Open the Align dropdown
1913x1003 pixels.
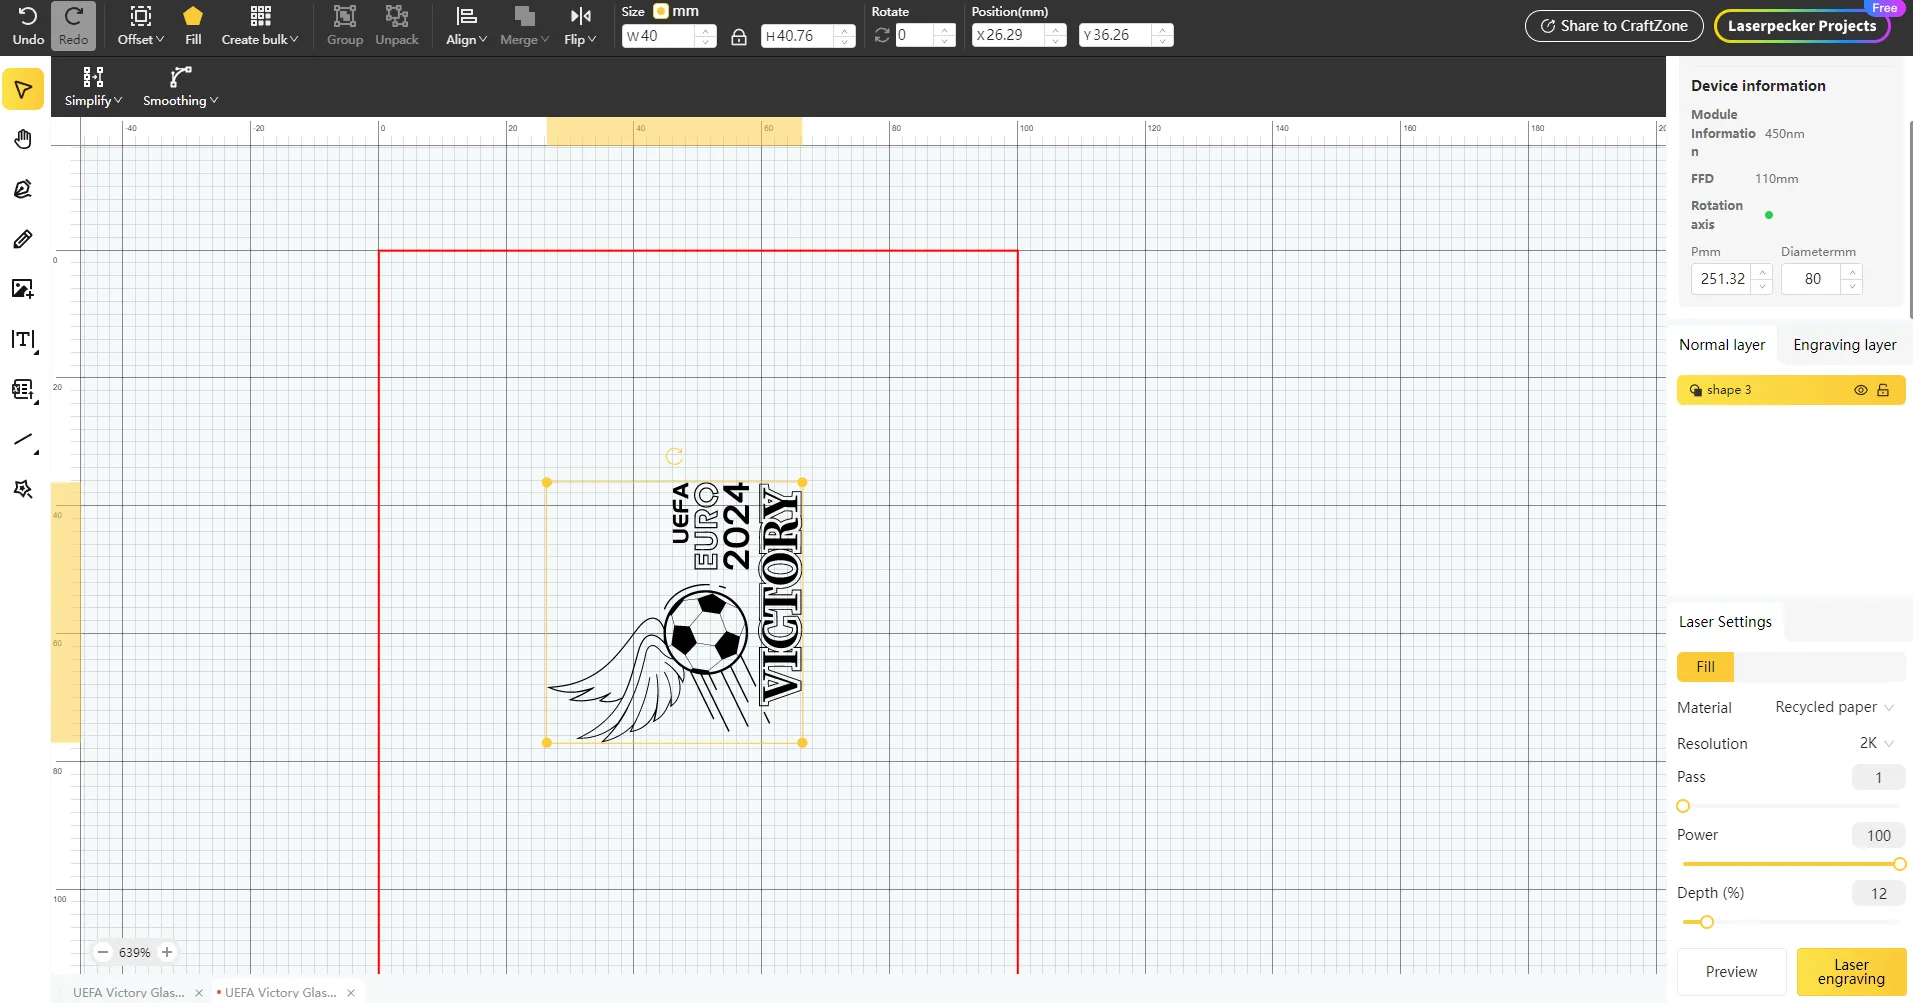466,26
